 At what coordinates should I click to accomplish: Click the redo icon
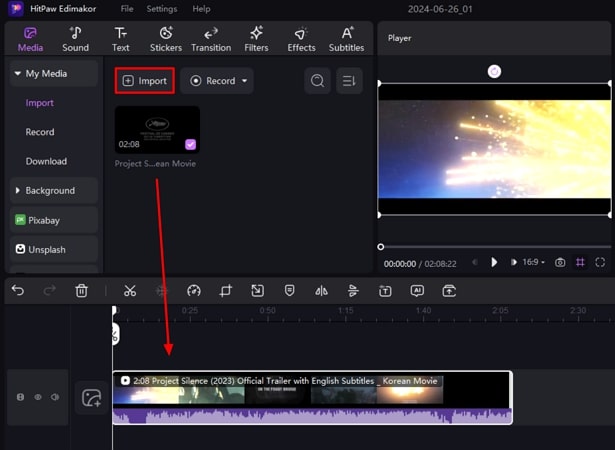[x=49, y=291]
